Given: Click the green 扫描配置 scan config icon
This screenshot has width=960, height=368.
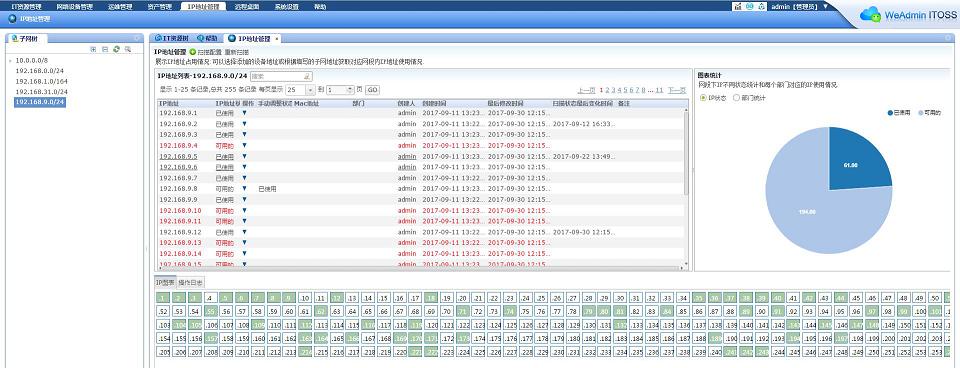Looking at the screenshot, I should [x=192, y=53].
